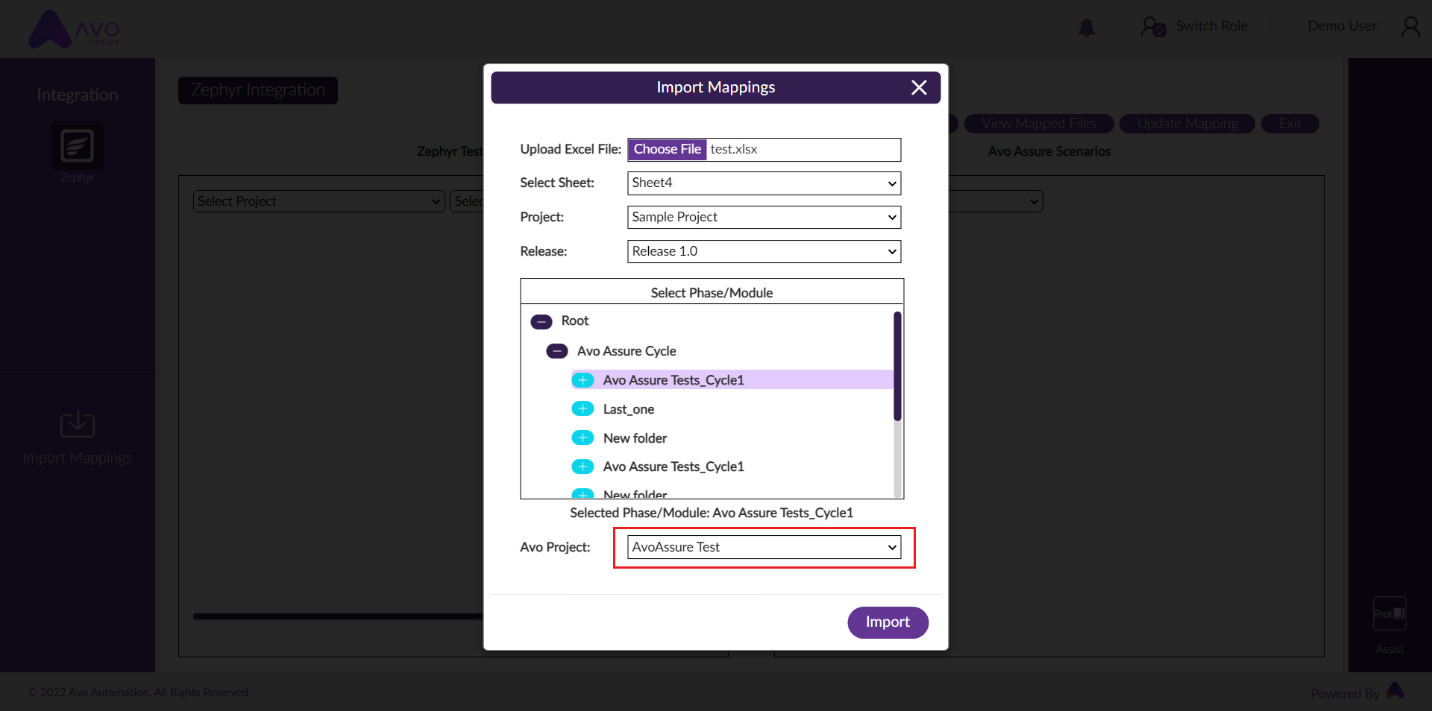Open the user profile icon
Screen dimensions: 1432x711
click(1410, 27)
